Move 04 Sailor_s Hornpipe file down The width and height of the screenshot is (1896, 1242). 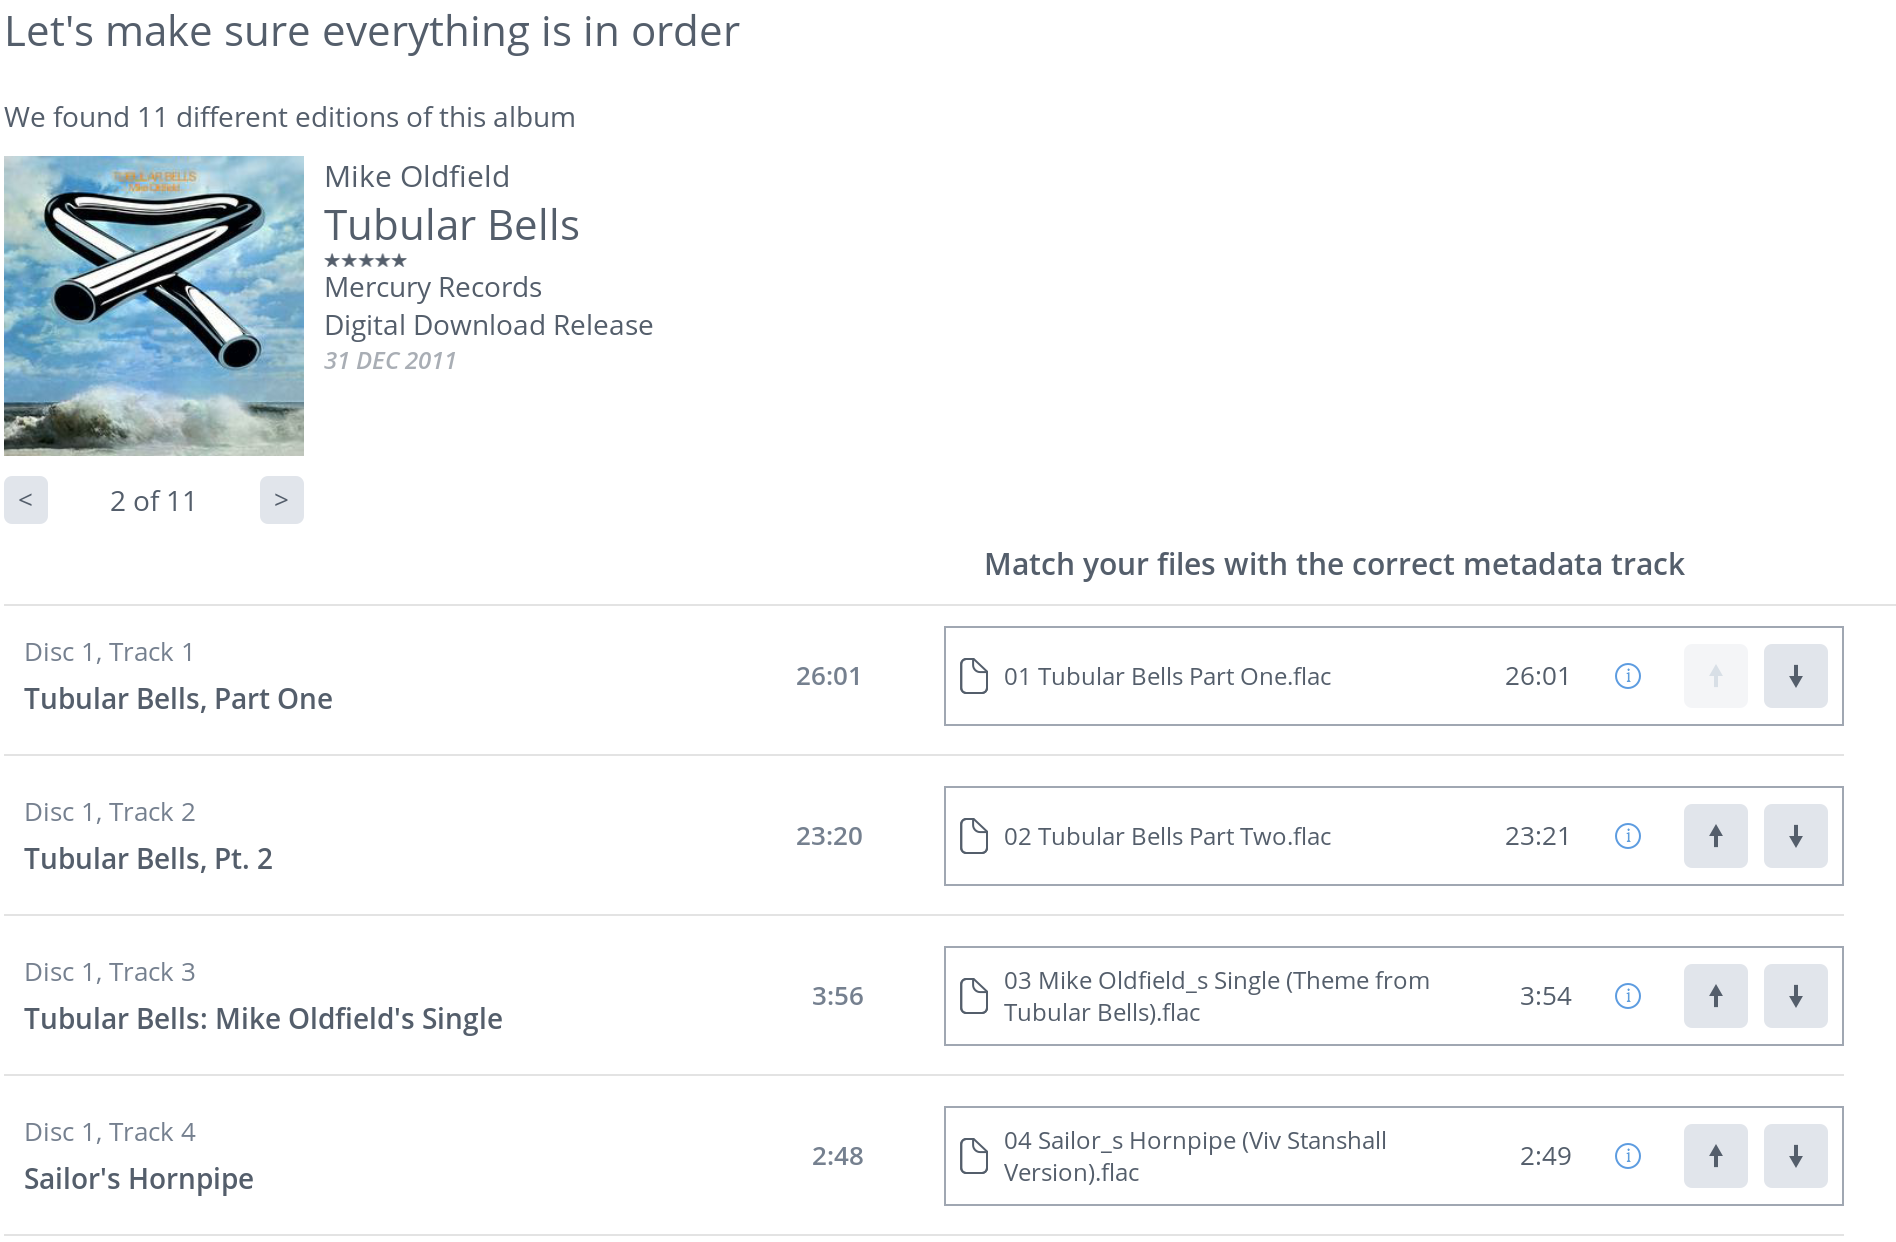1795,1156
